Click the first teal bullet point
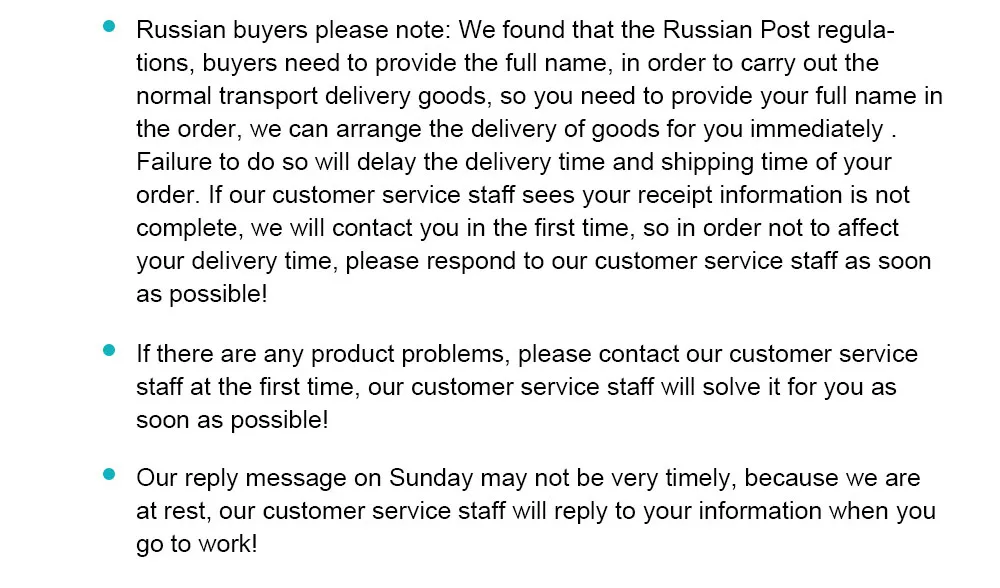Viewport: 1000px width, 588px height. coord(109,27)
